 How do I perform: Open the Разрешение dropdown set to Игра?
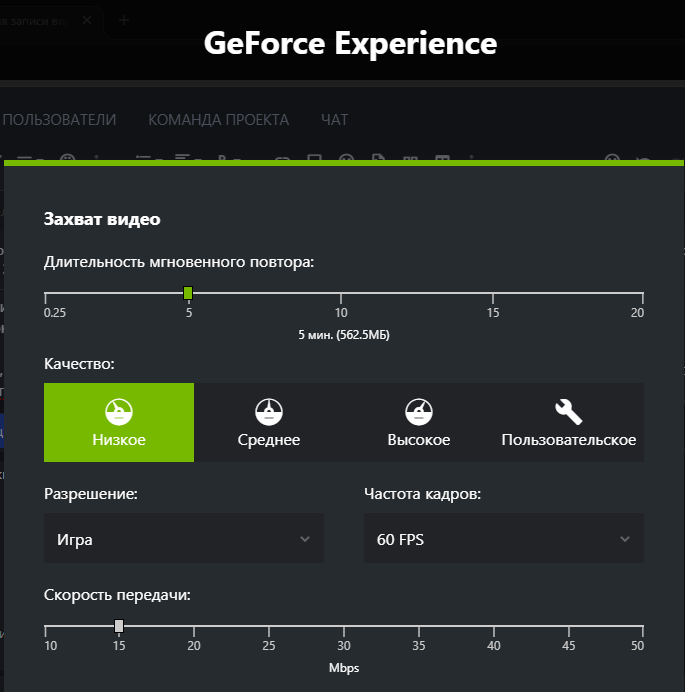183,539
